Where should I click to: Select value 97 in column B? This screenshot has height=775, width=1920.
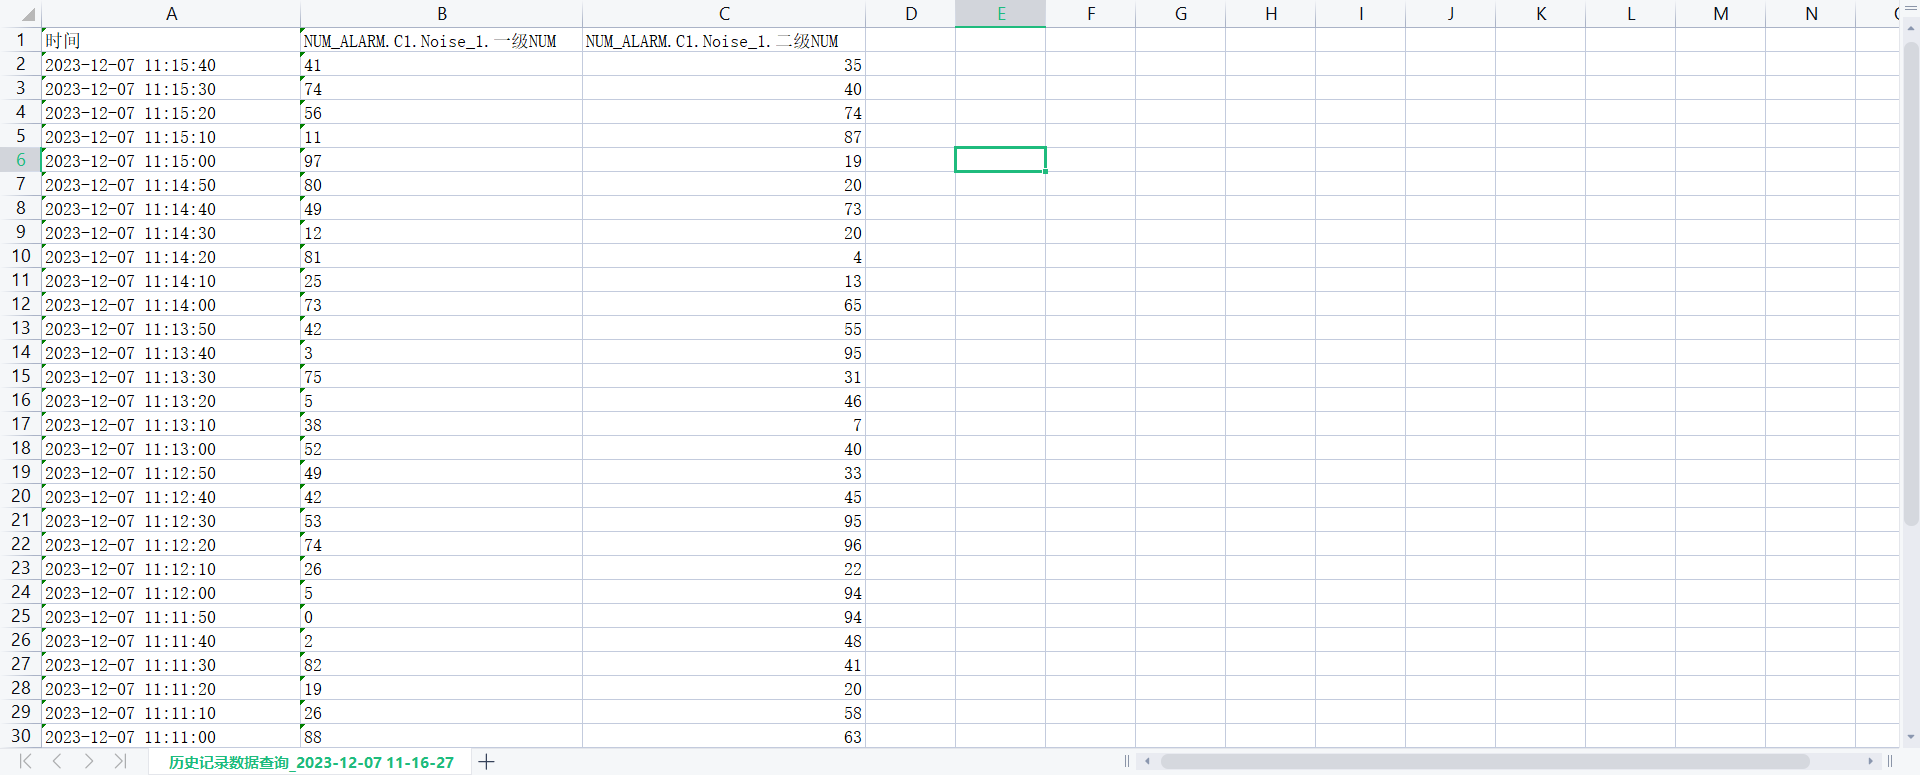click(x=442, y=160)
